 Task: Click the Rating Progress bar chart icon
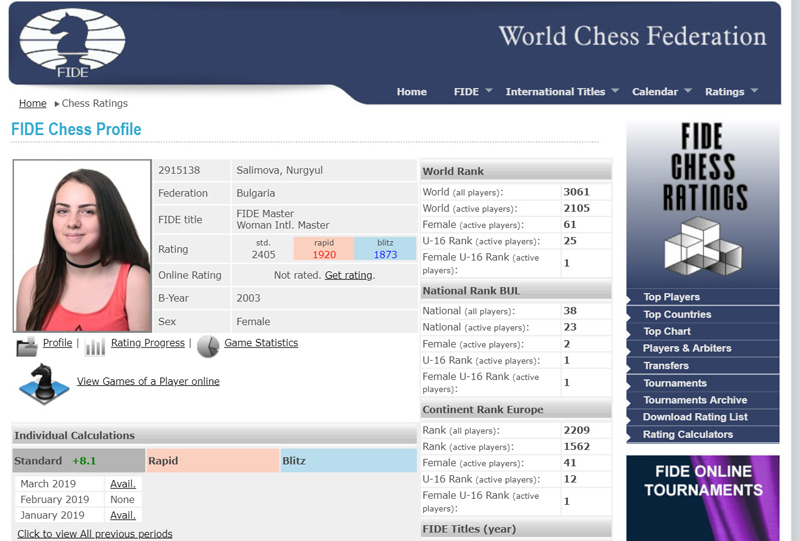coord(95,347)
